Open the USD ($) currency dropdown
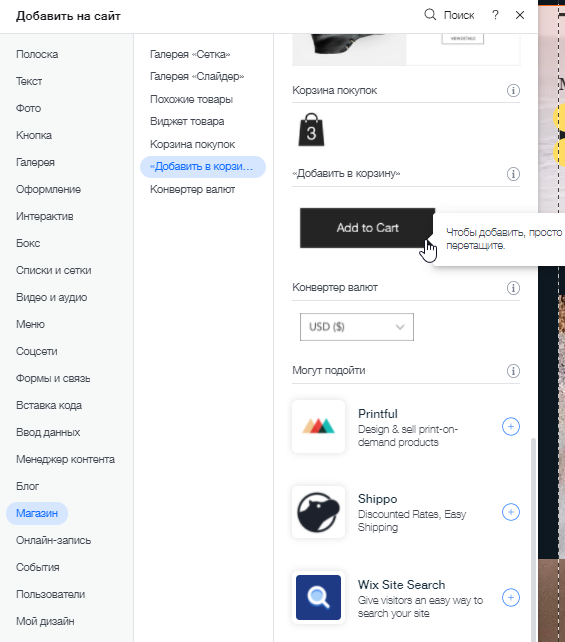 click(357, 327)
